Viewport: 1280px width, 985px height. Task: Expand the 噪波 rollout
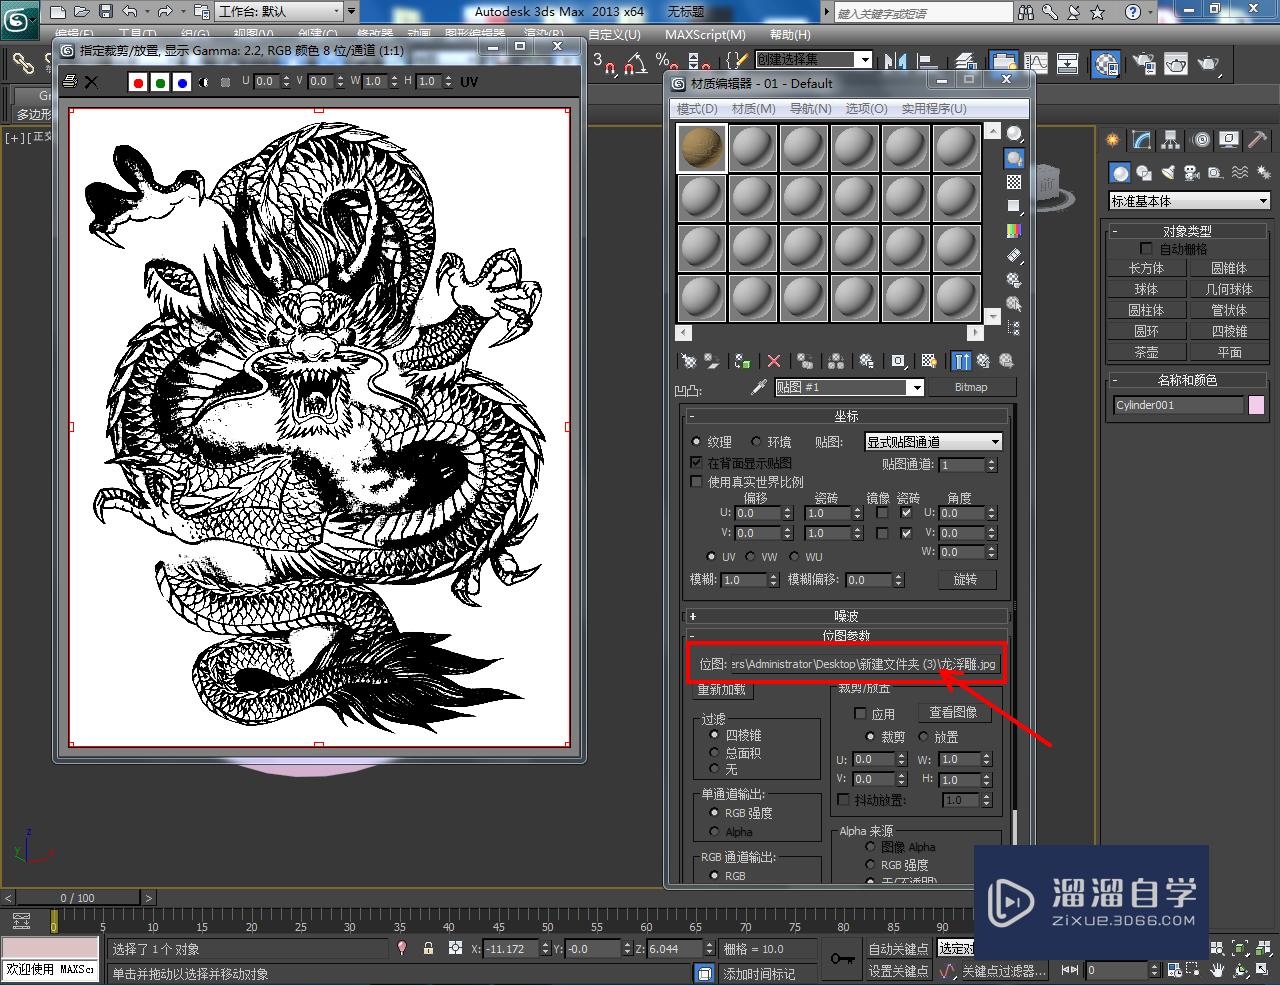[x=846, y=616]
